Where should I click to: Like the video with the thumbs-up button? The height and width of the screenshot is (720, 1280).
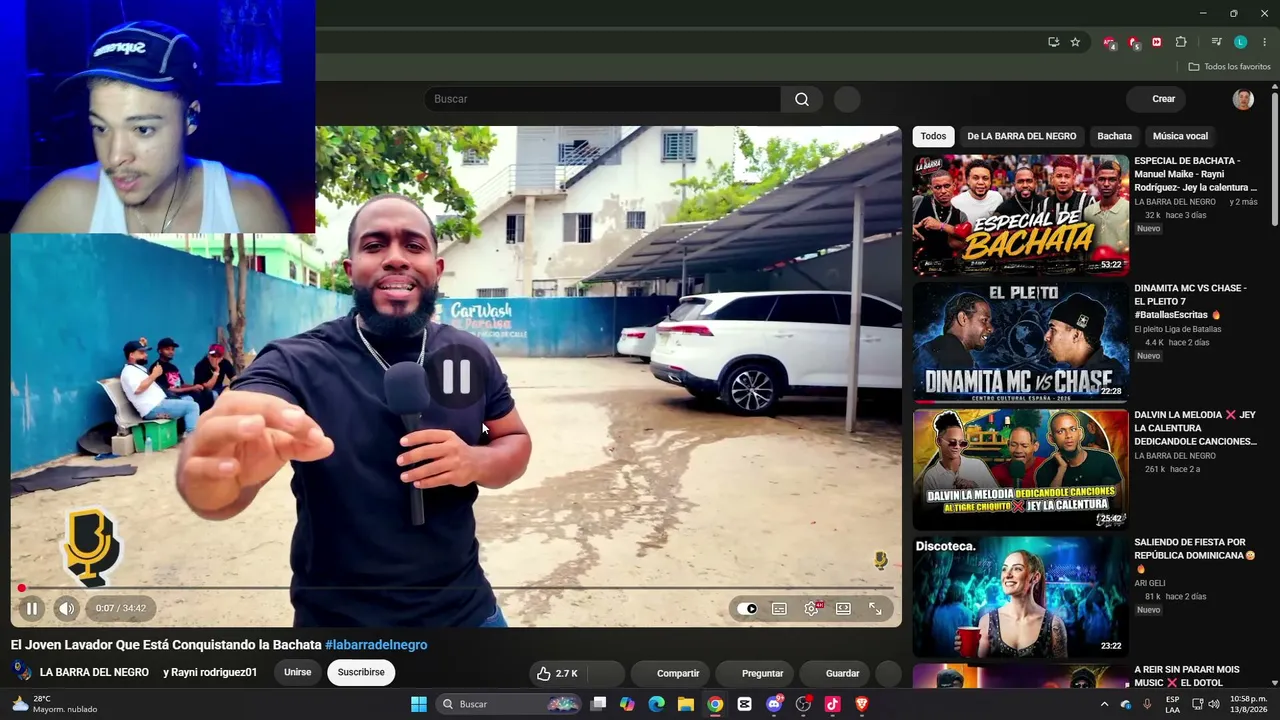pyautogui.click(x=556, y=674)
